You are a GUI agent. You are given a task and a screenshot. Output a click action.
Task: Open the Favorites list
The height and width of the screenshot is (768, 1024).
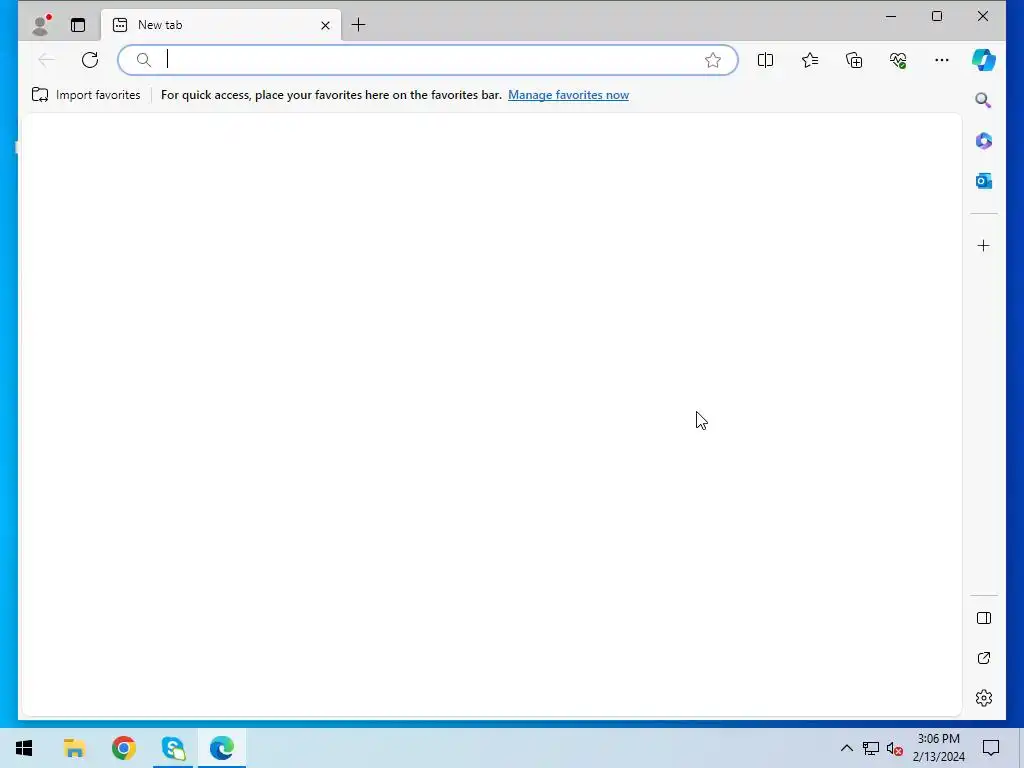point(810,60)
